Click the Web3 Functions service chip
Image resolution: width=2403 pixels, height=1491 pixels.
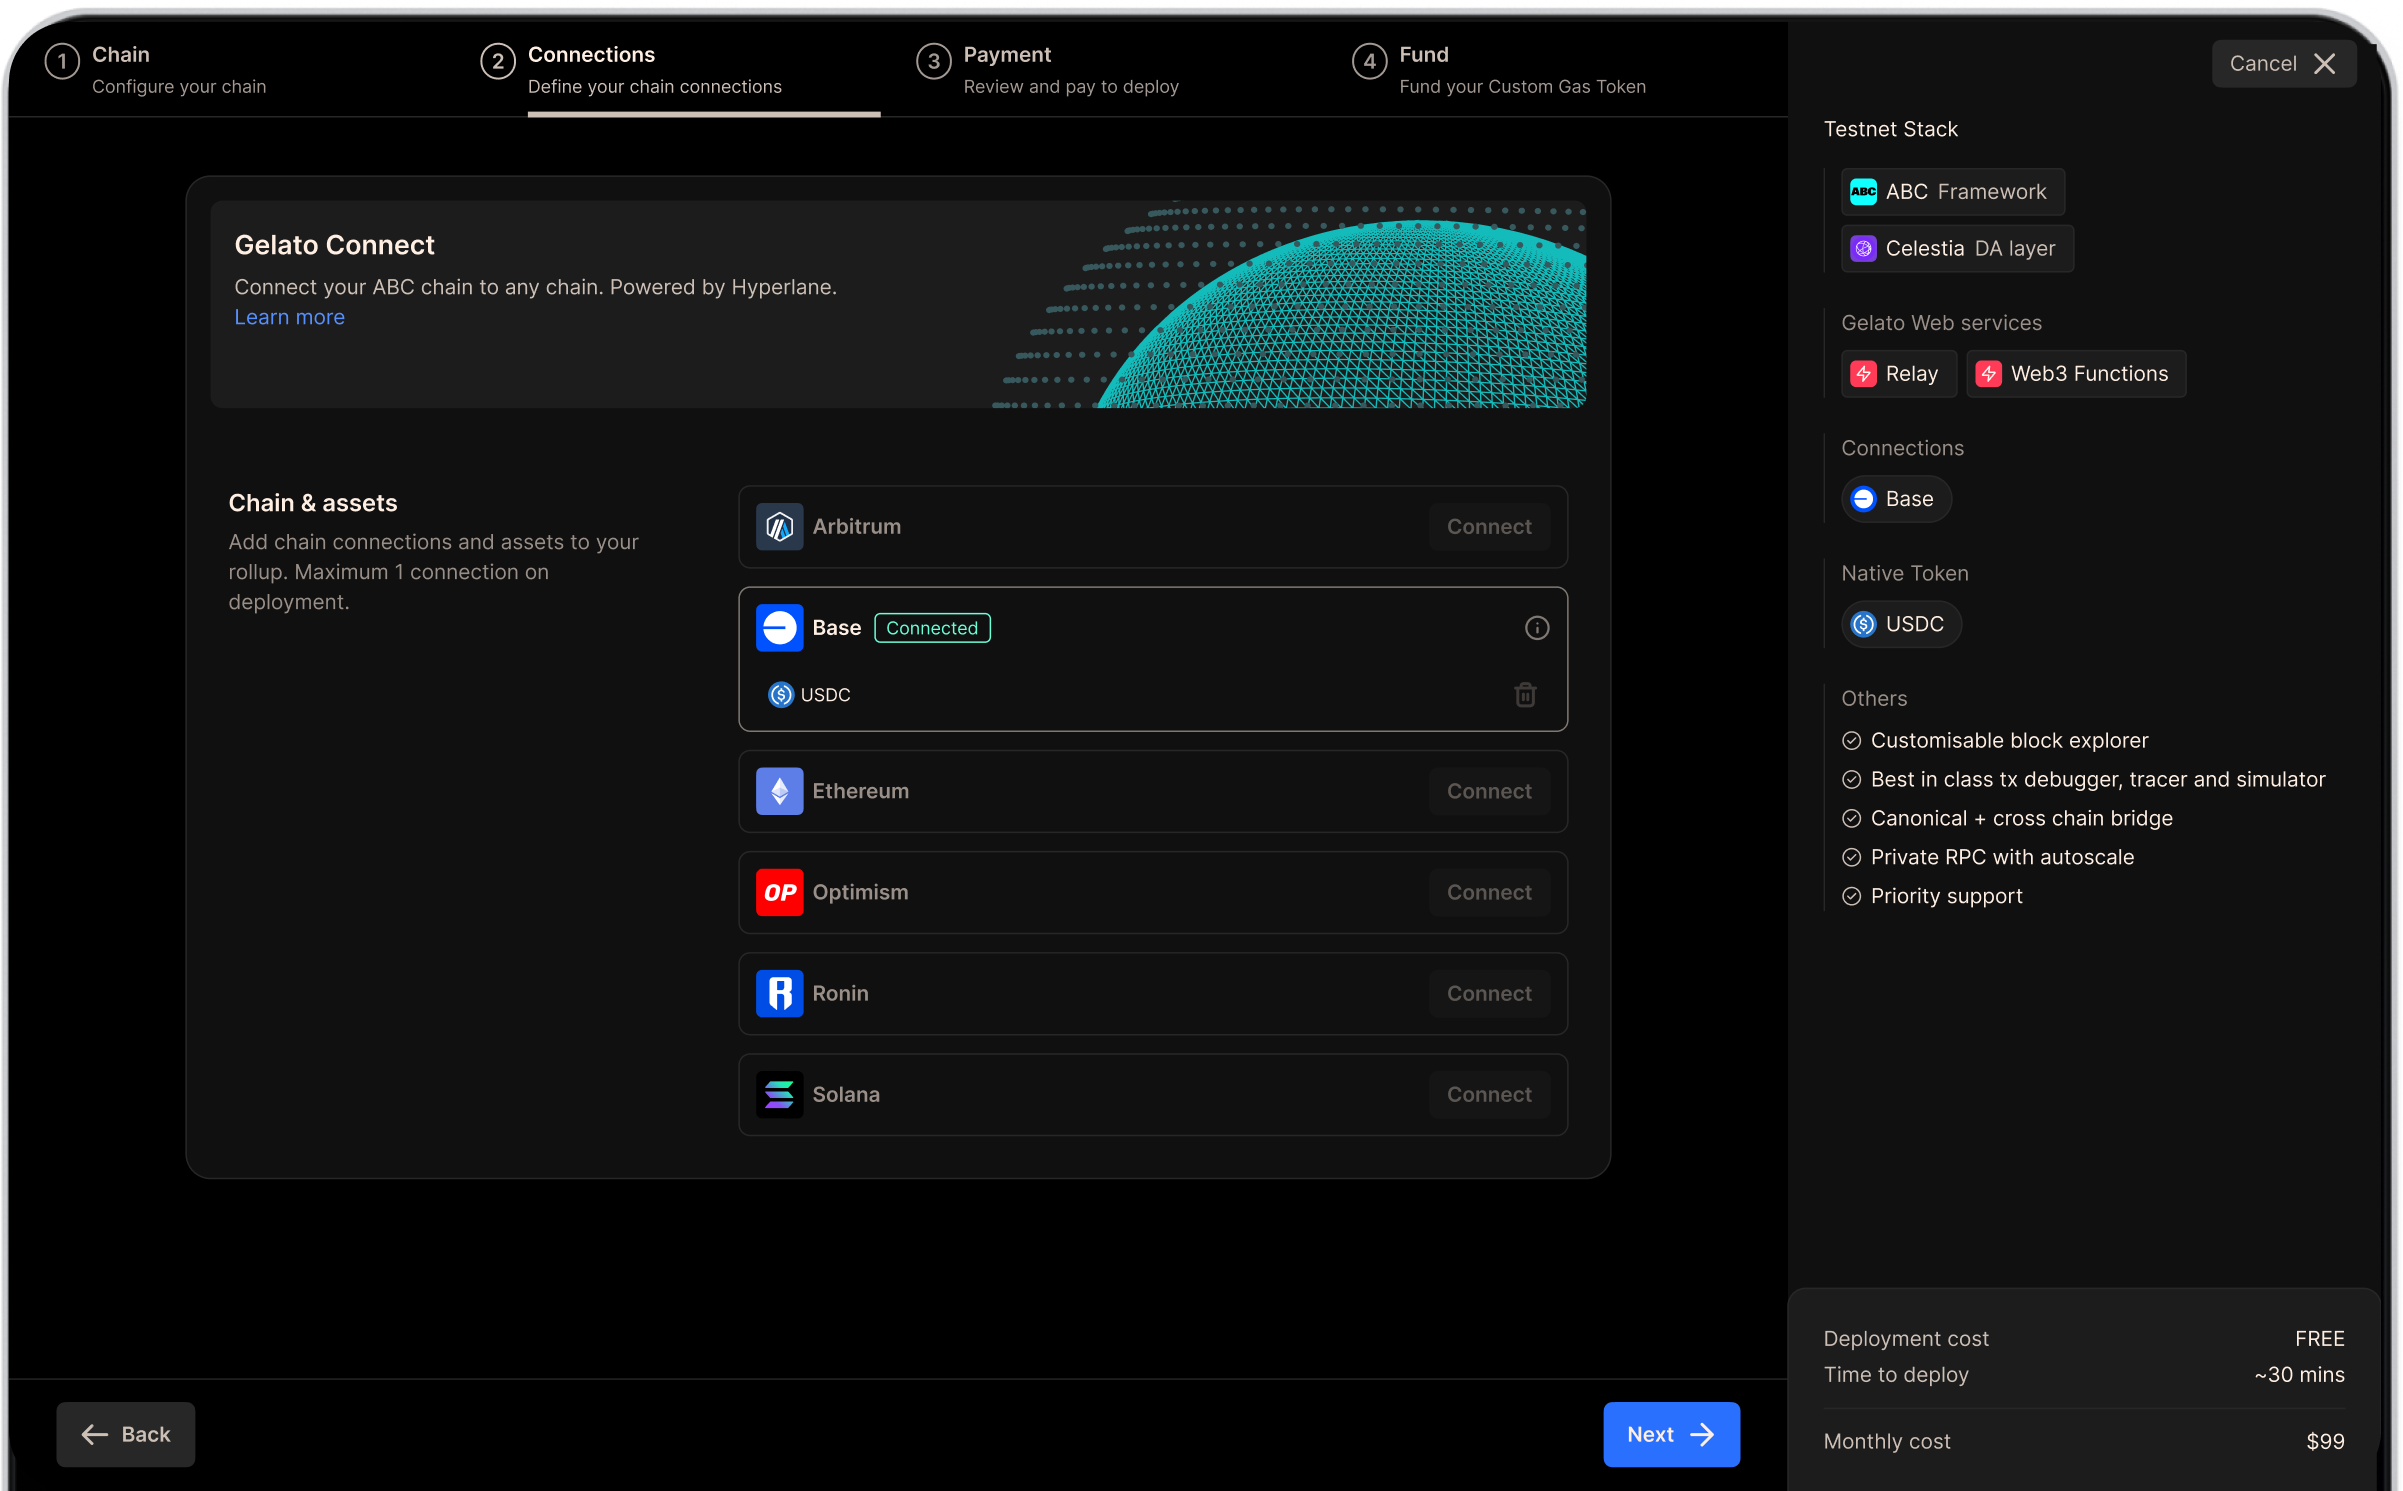[x=2075, y=374]
